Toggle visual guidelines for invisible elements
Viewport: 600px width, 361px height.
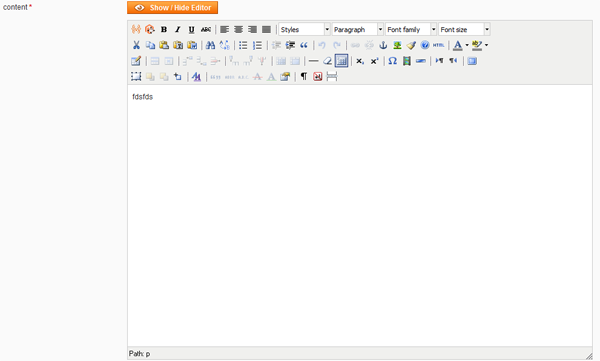coord(341,61)
